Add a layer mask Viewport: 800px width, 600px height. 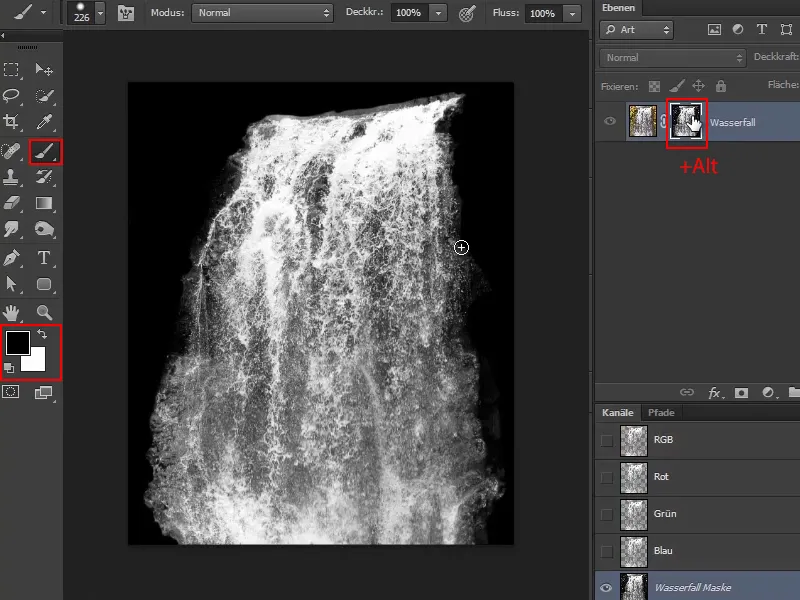741,392
